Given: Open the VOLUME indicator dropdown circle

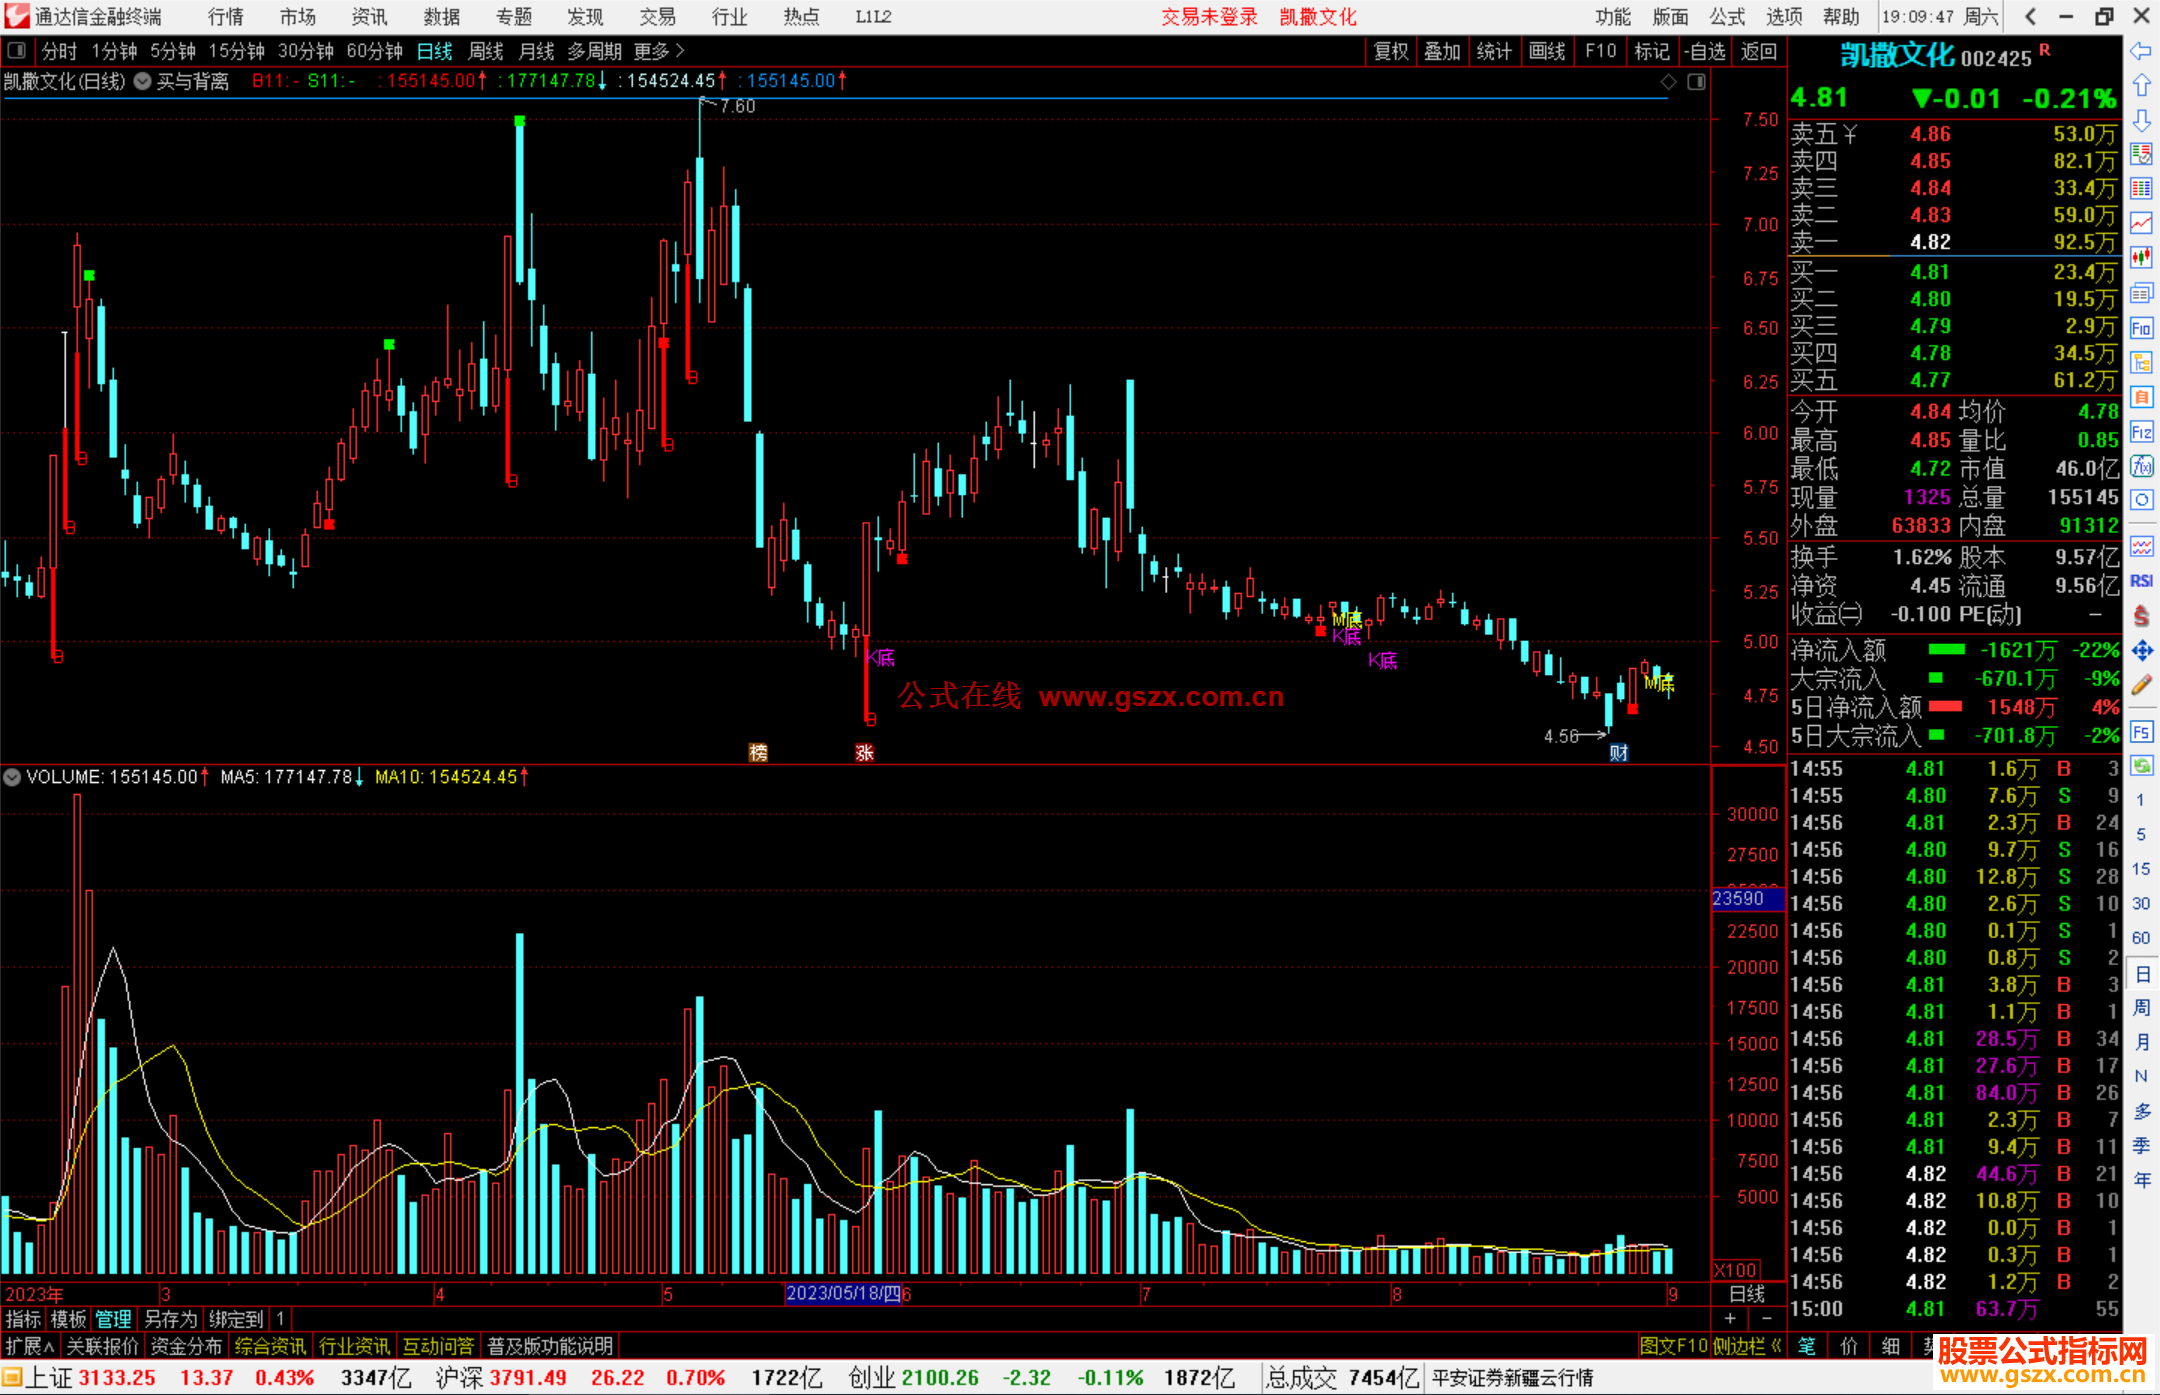Looking at the screenshot, I should click(12, 777).
